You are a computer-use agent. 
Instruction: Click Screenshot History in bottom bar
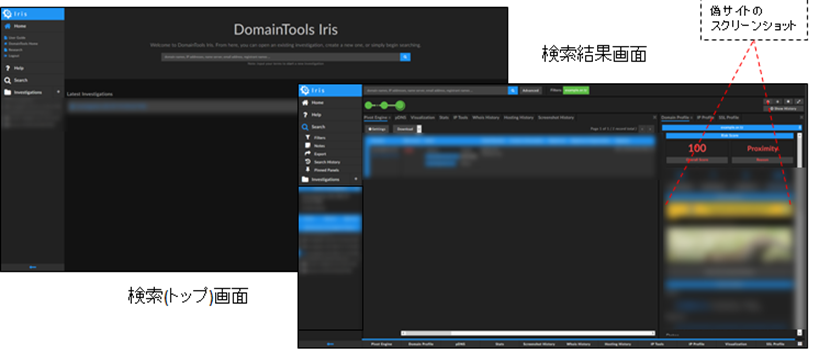[x=539, y=344]
